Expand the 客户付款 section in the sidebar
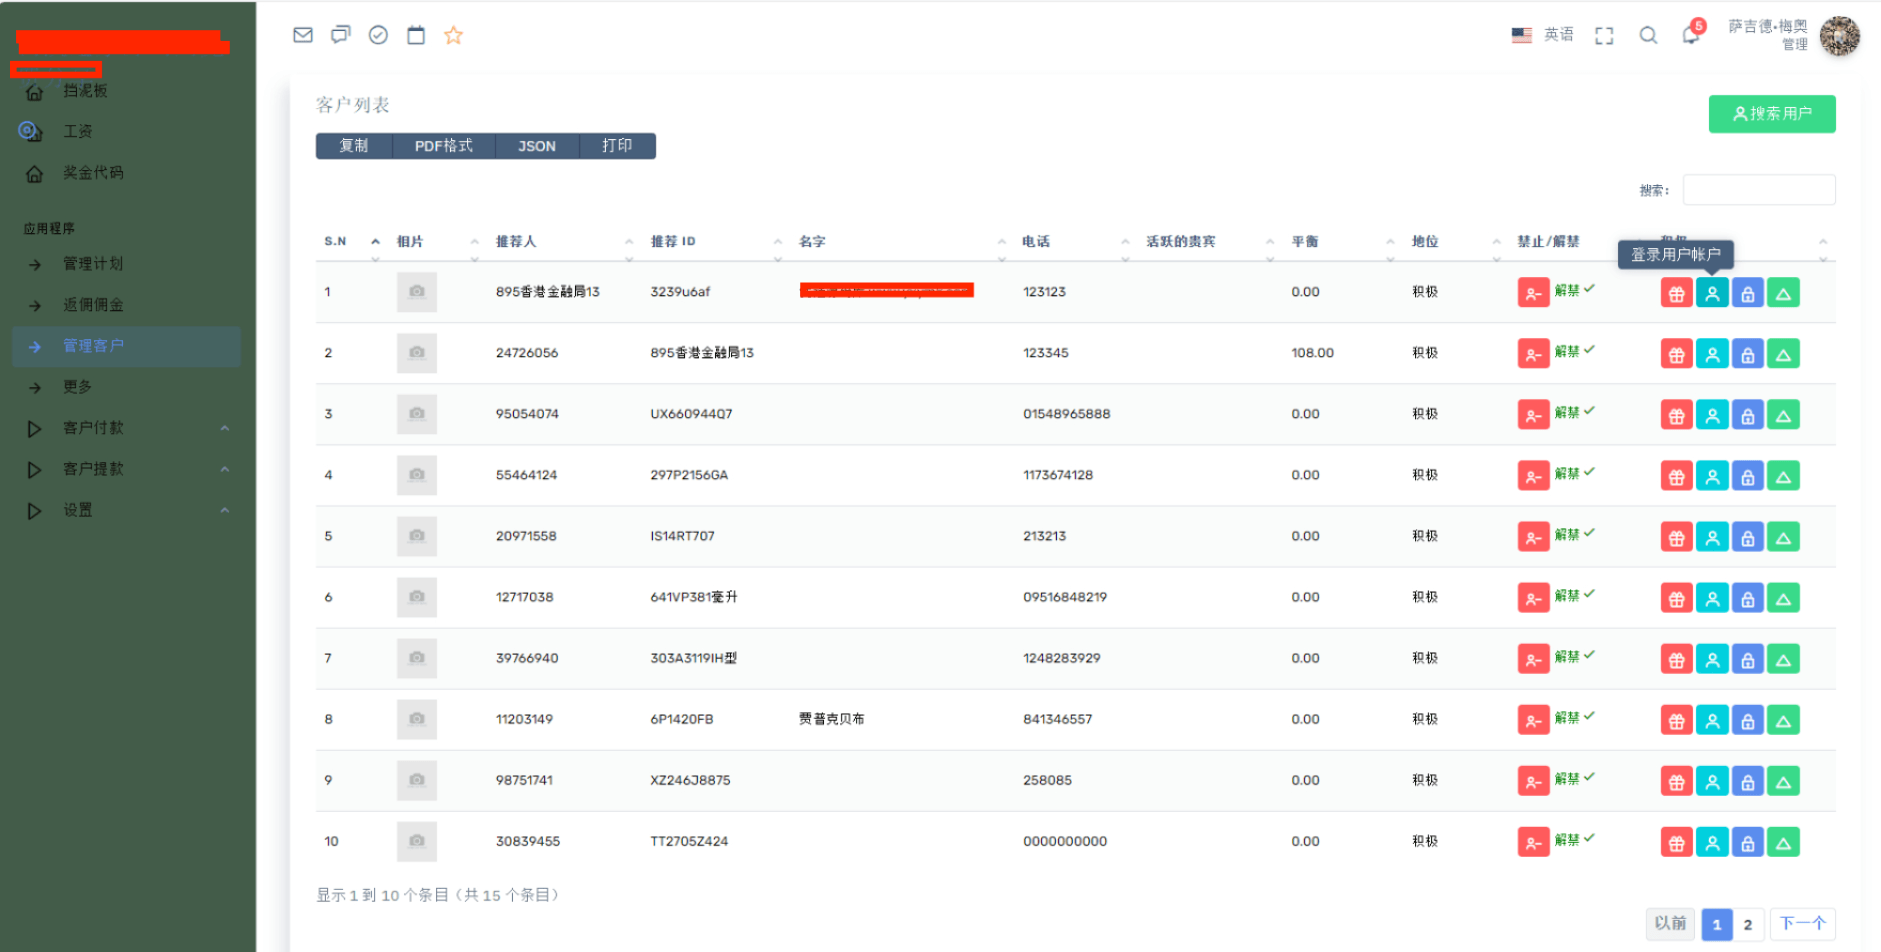The image size is (1881, 952). (91, 428)
